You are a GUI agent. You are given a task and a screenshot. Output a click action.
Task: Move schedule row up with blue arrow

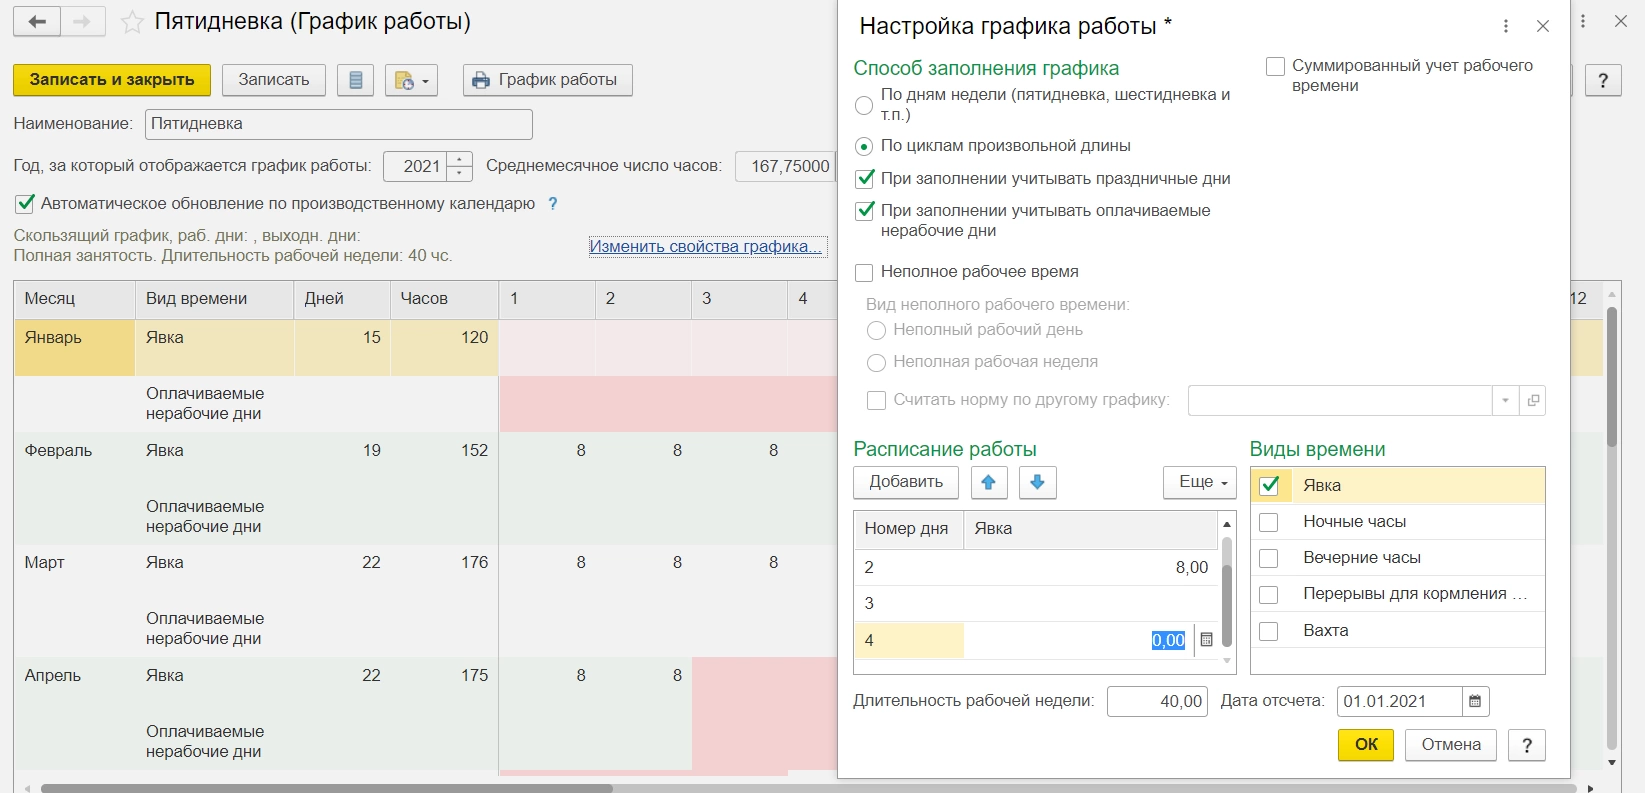pos(988,482)
